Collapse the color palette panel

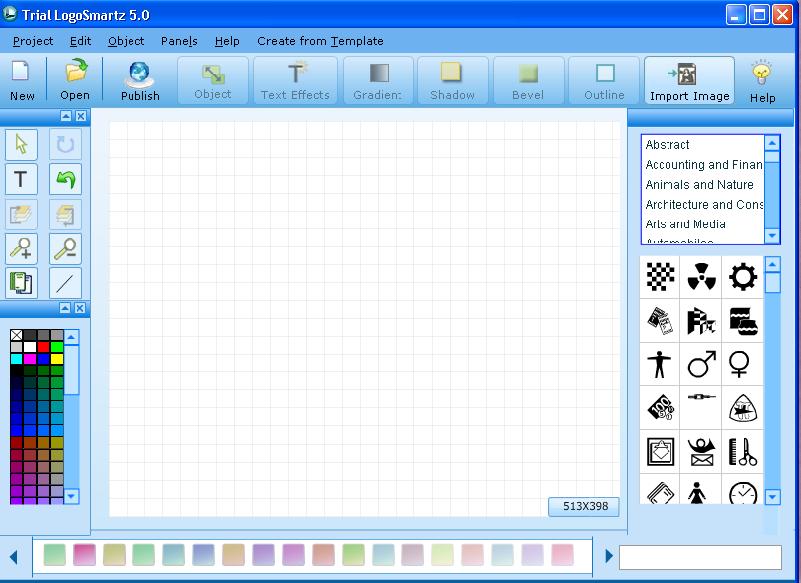coord(65,308)
